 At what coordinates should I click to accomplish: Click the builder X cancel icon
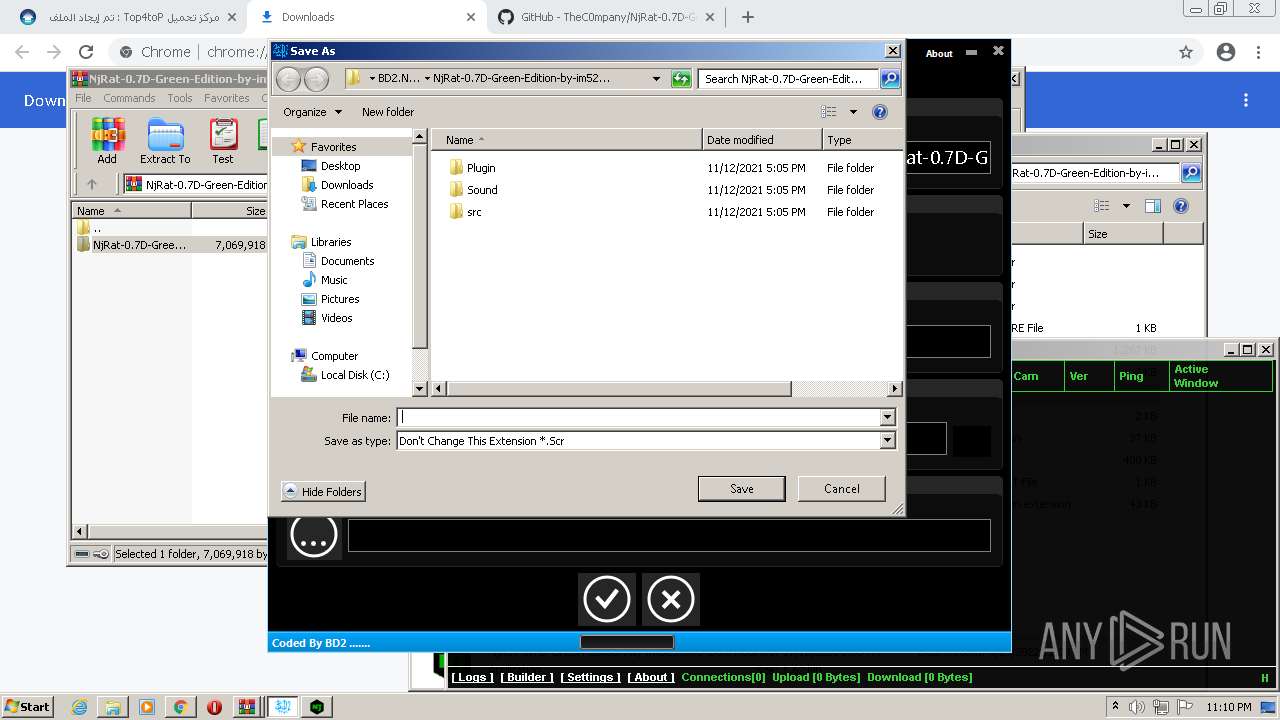coord(670,599)
